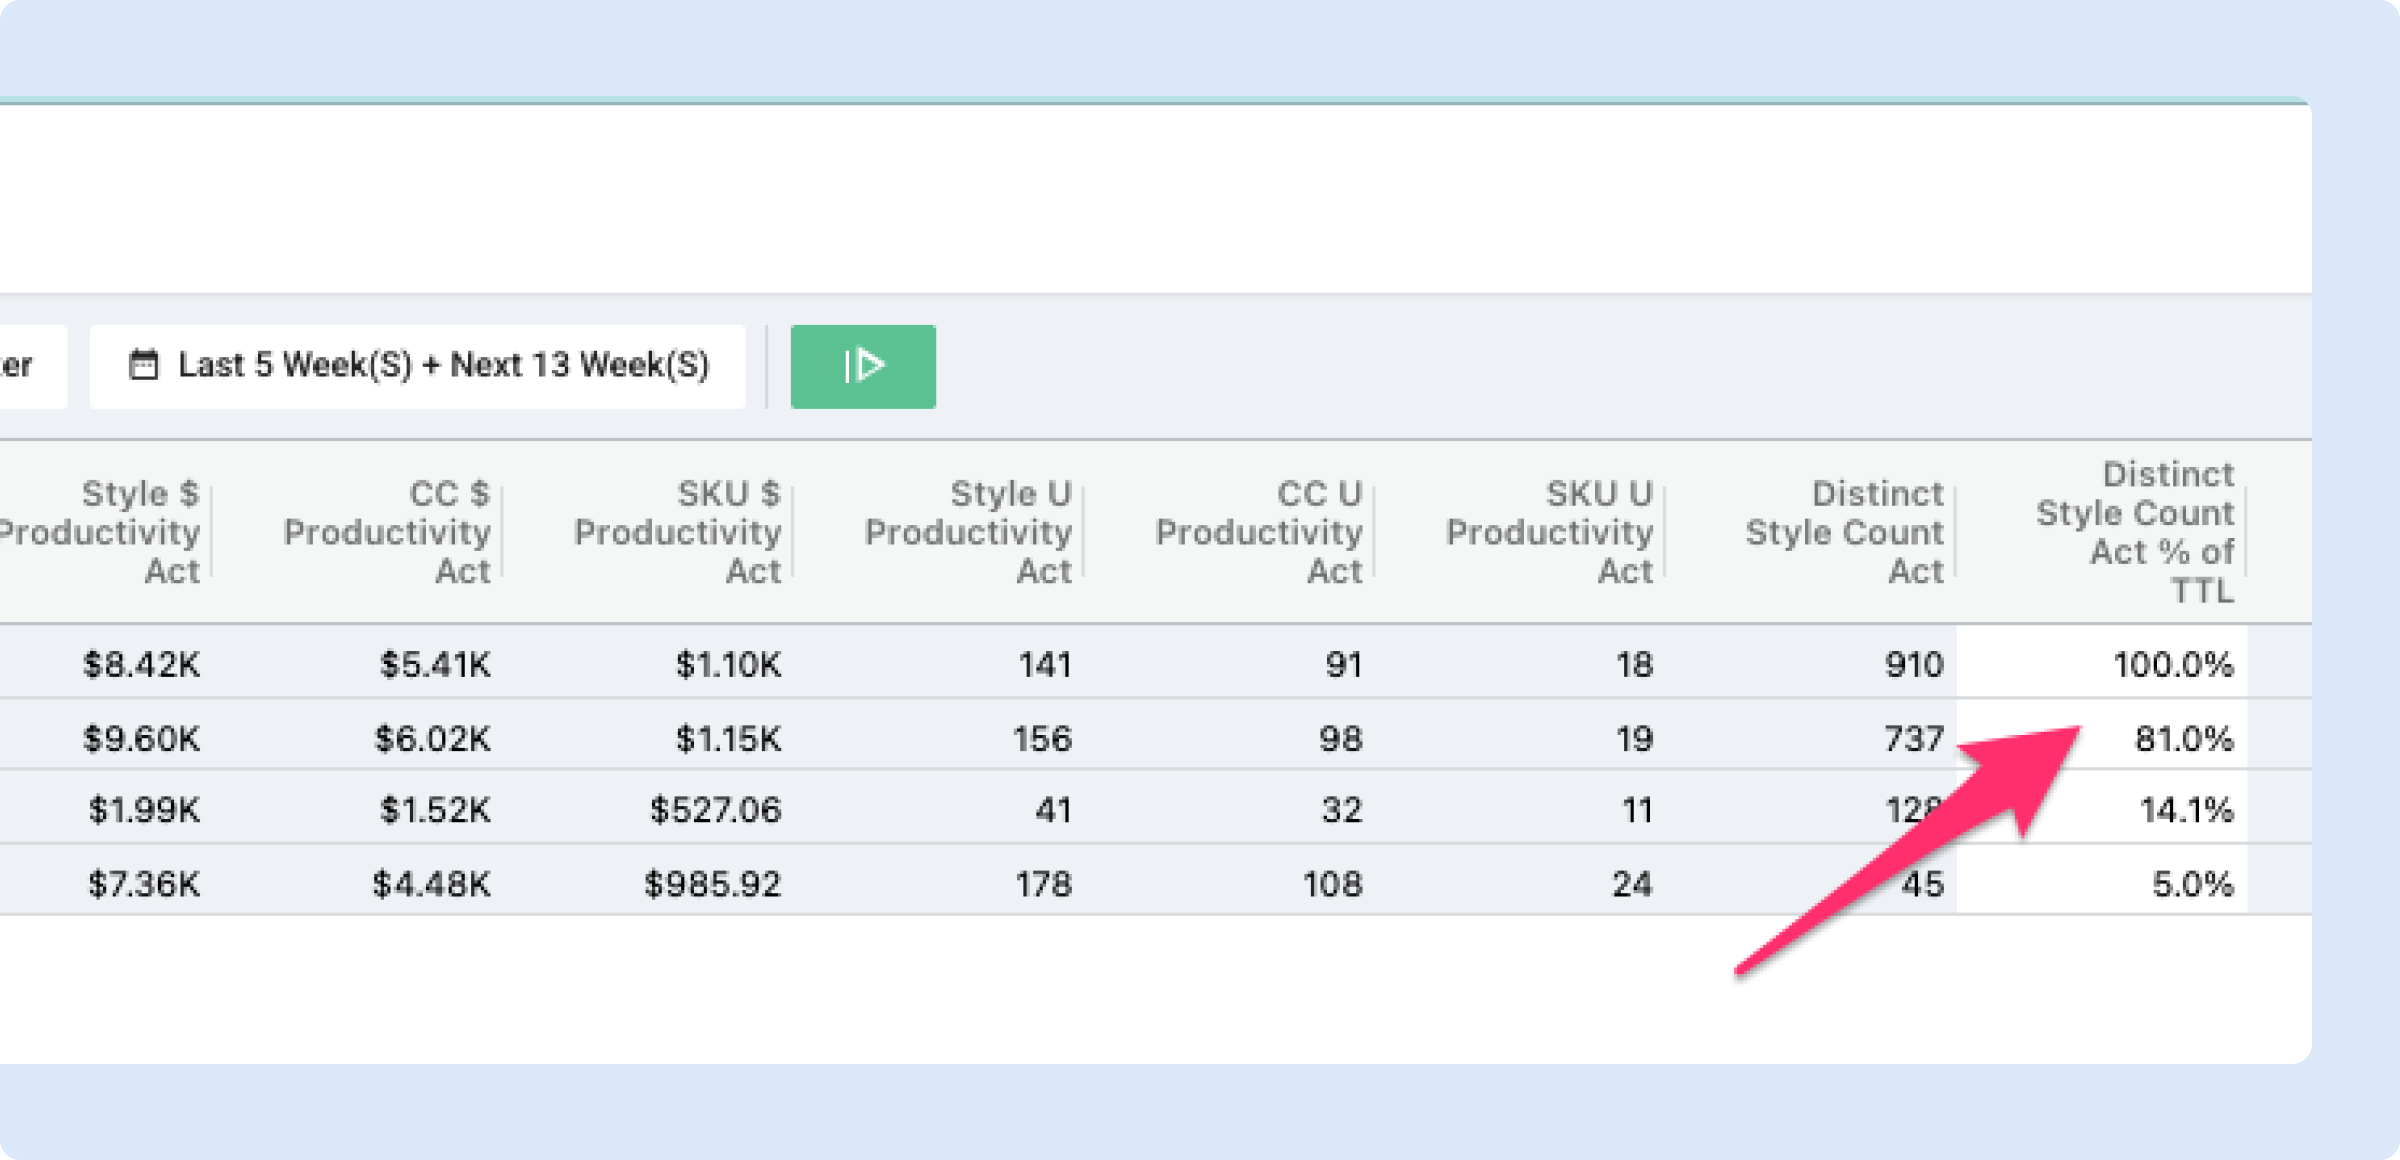Sort by Style $ Productivity Act column
This screenshot has height=1160, width=2400.
click(x=100, y=532)
